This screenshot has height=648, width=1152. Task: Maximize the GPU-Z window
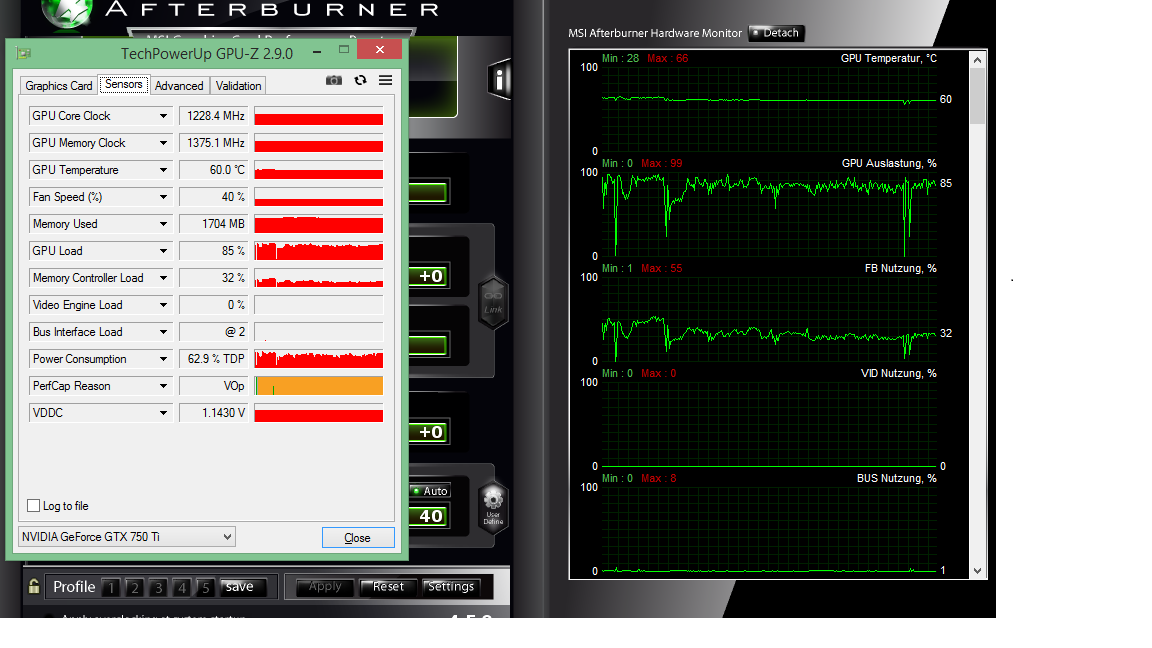(x=343, y=50)
